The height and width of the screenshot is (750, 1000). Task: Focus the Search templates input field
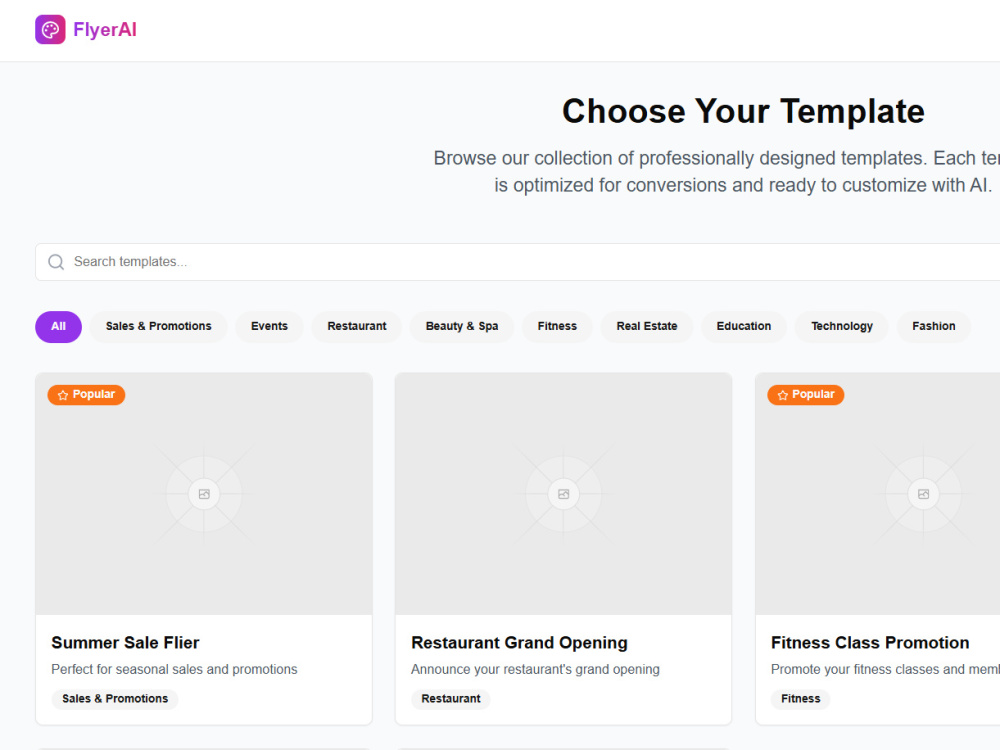[x=517, y=262]
